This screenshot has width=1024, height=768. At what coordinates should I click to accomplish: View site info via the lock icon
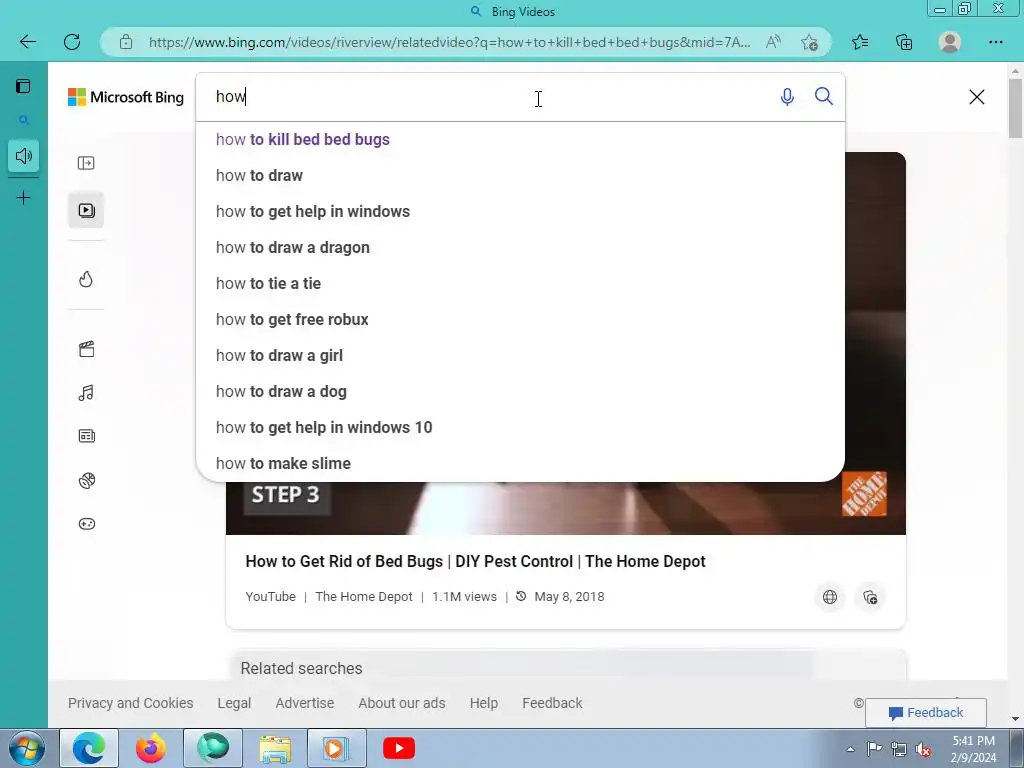[x=126, y=42]
